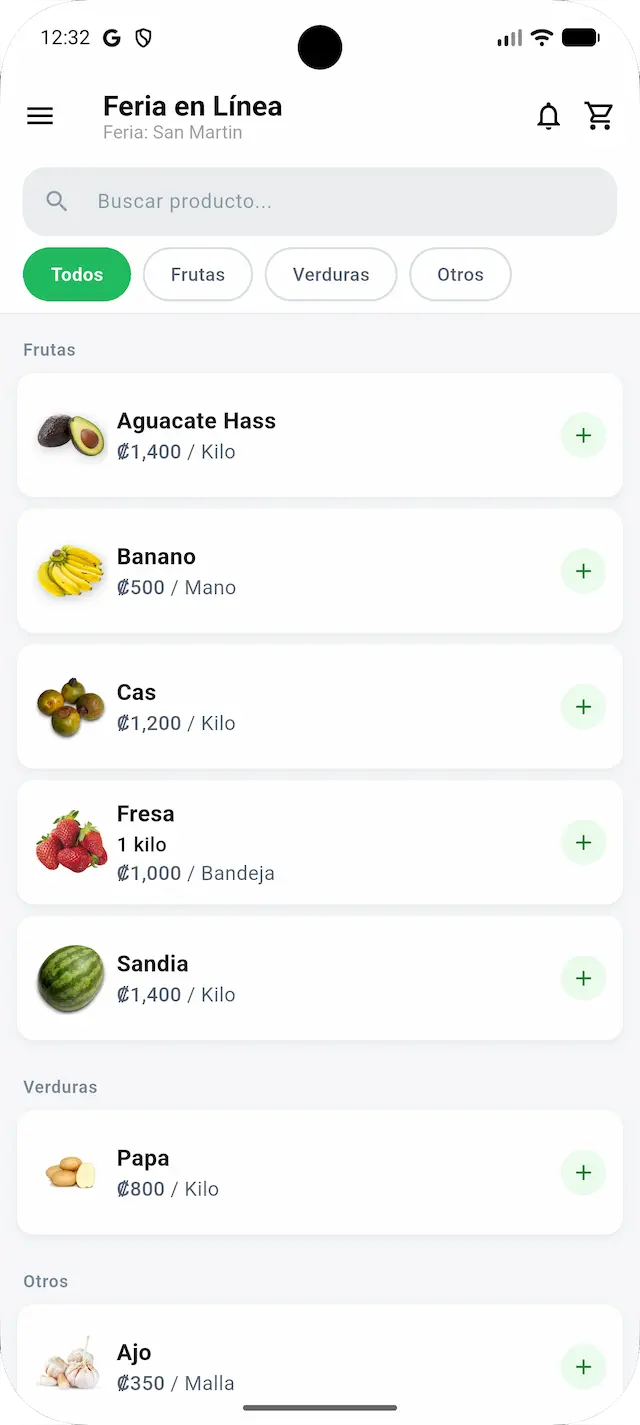Add Ajo with the plus icon
The image size is (640, 1425).
[583, 1367]
